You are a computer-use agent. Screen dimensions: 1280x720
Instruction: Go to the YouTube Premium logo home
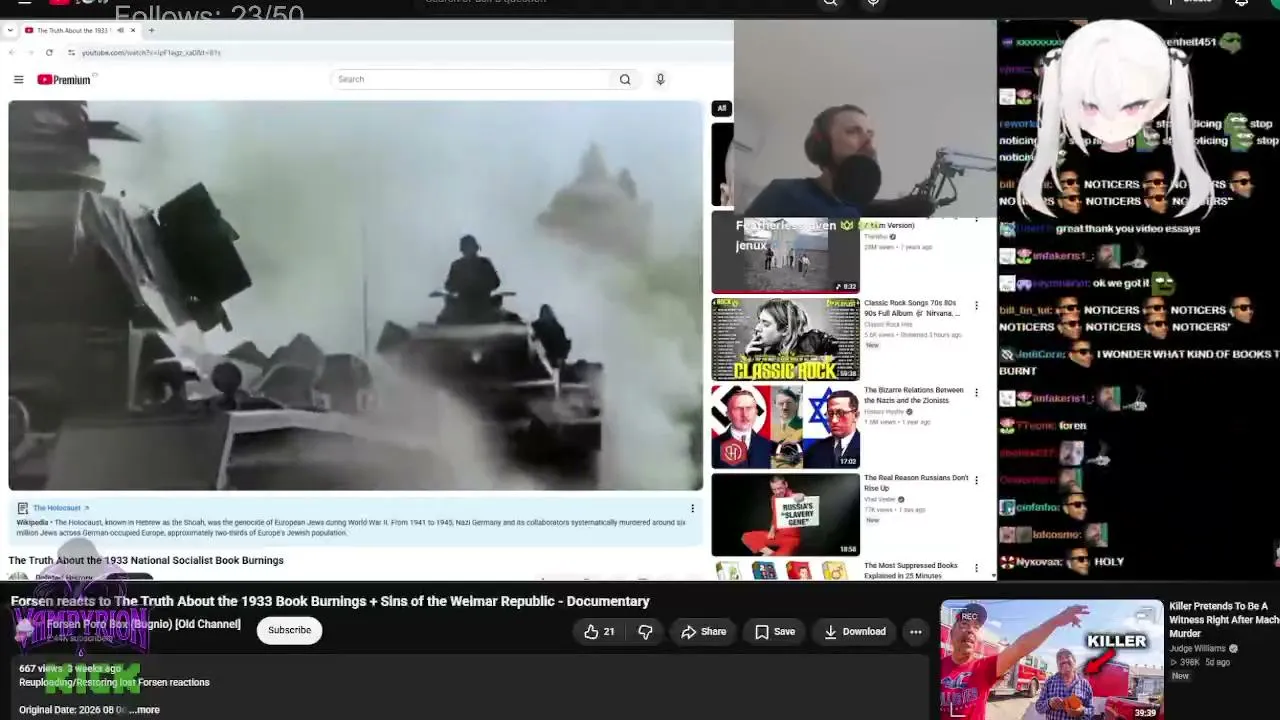pos(64,79)
